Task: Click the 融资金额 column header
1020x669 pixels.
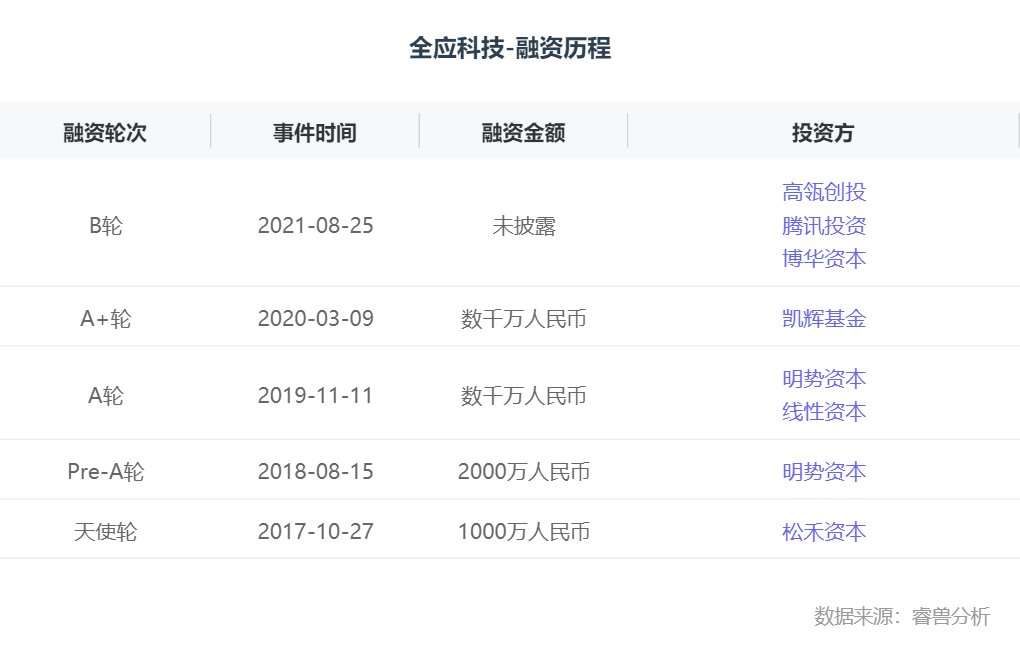Action: coord(524,133)
